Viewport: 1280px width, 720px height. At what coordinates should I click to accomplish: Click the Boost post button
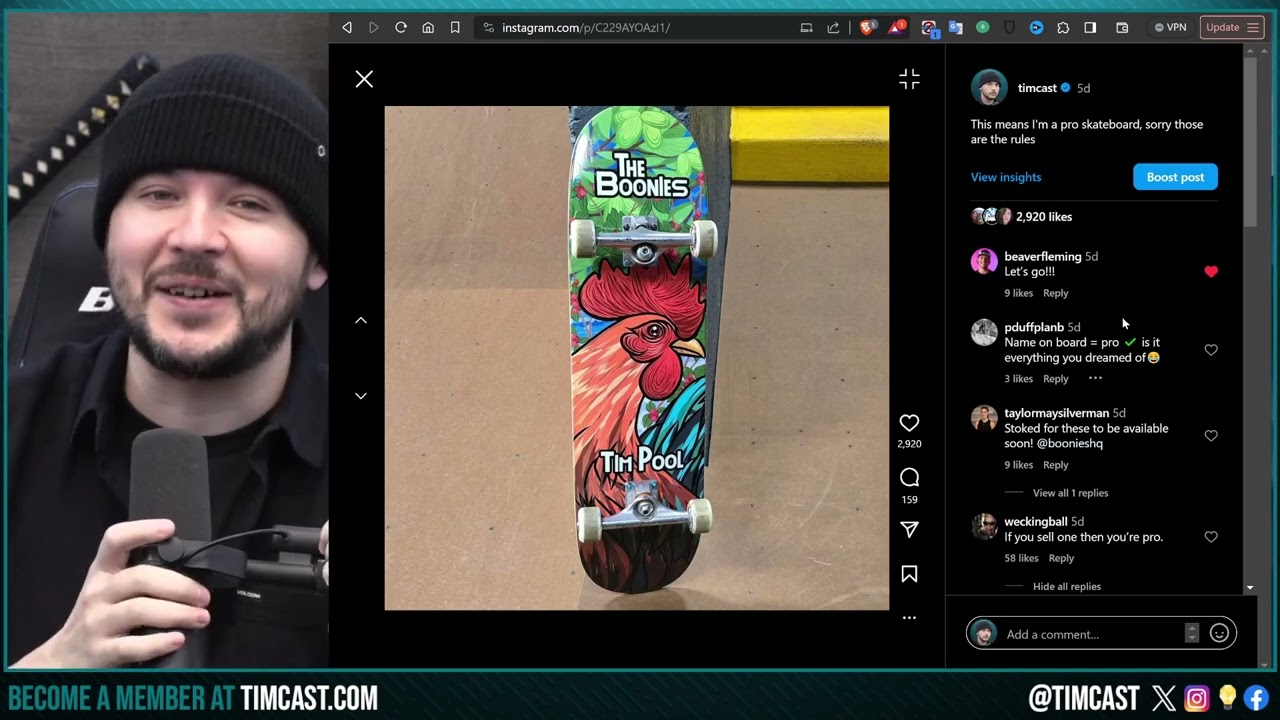[1175, 177]
